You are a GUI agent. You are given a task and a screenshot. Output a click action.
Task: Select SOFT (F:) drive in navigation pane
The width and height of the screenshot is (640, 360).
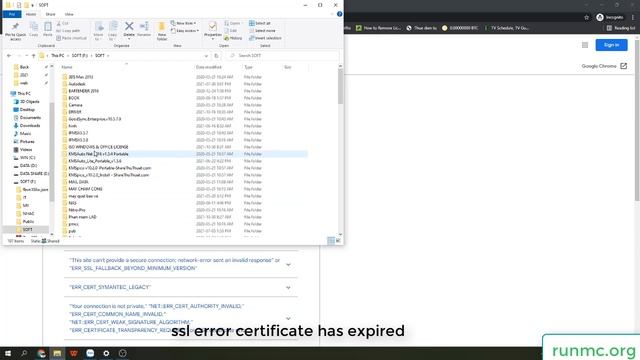point(27,182)
